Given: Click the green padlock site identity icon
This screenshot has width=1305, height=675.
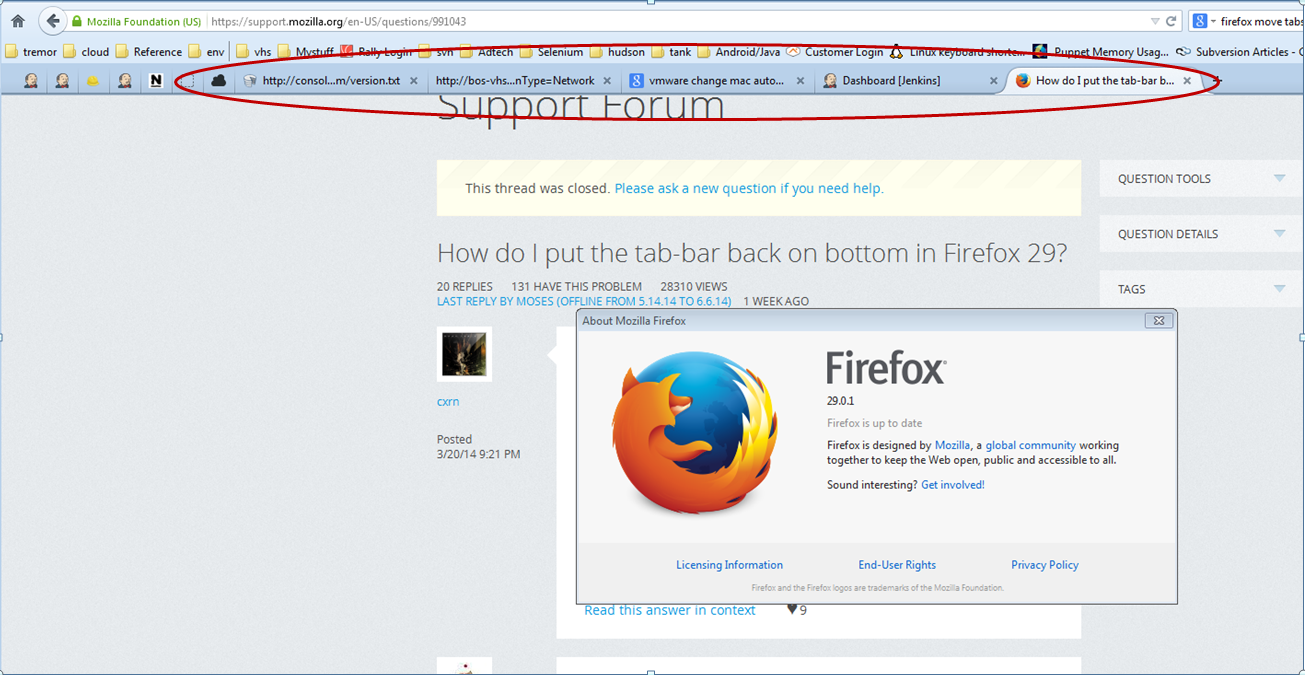Looking at the screenshot, I should pyautogui.click(x=77, y=21).
